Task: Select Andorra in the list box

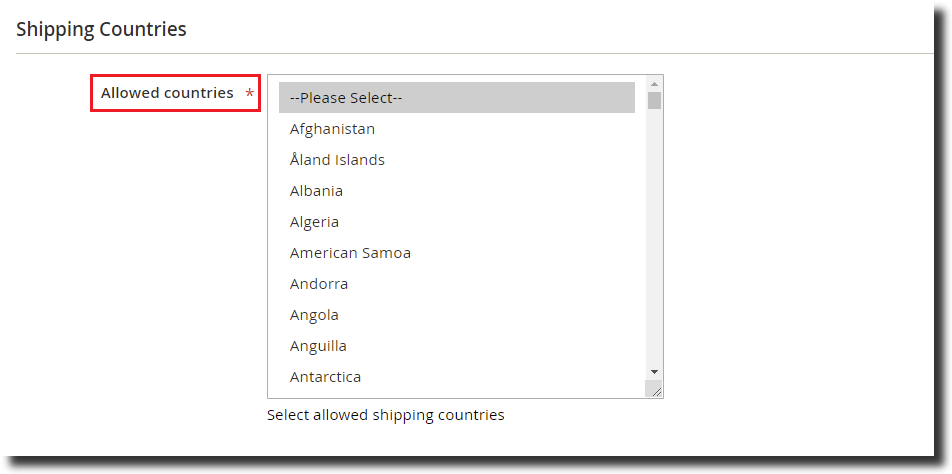Action: click(319, 284)
